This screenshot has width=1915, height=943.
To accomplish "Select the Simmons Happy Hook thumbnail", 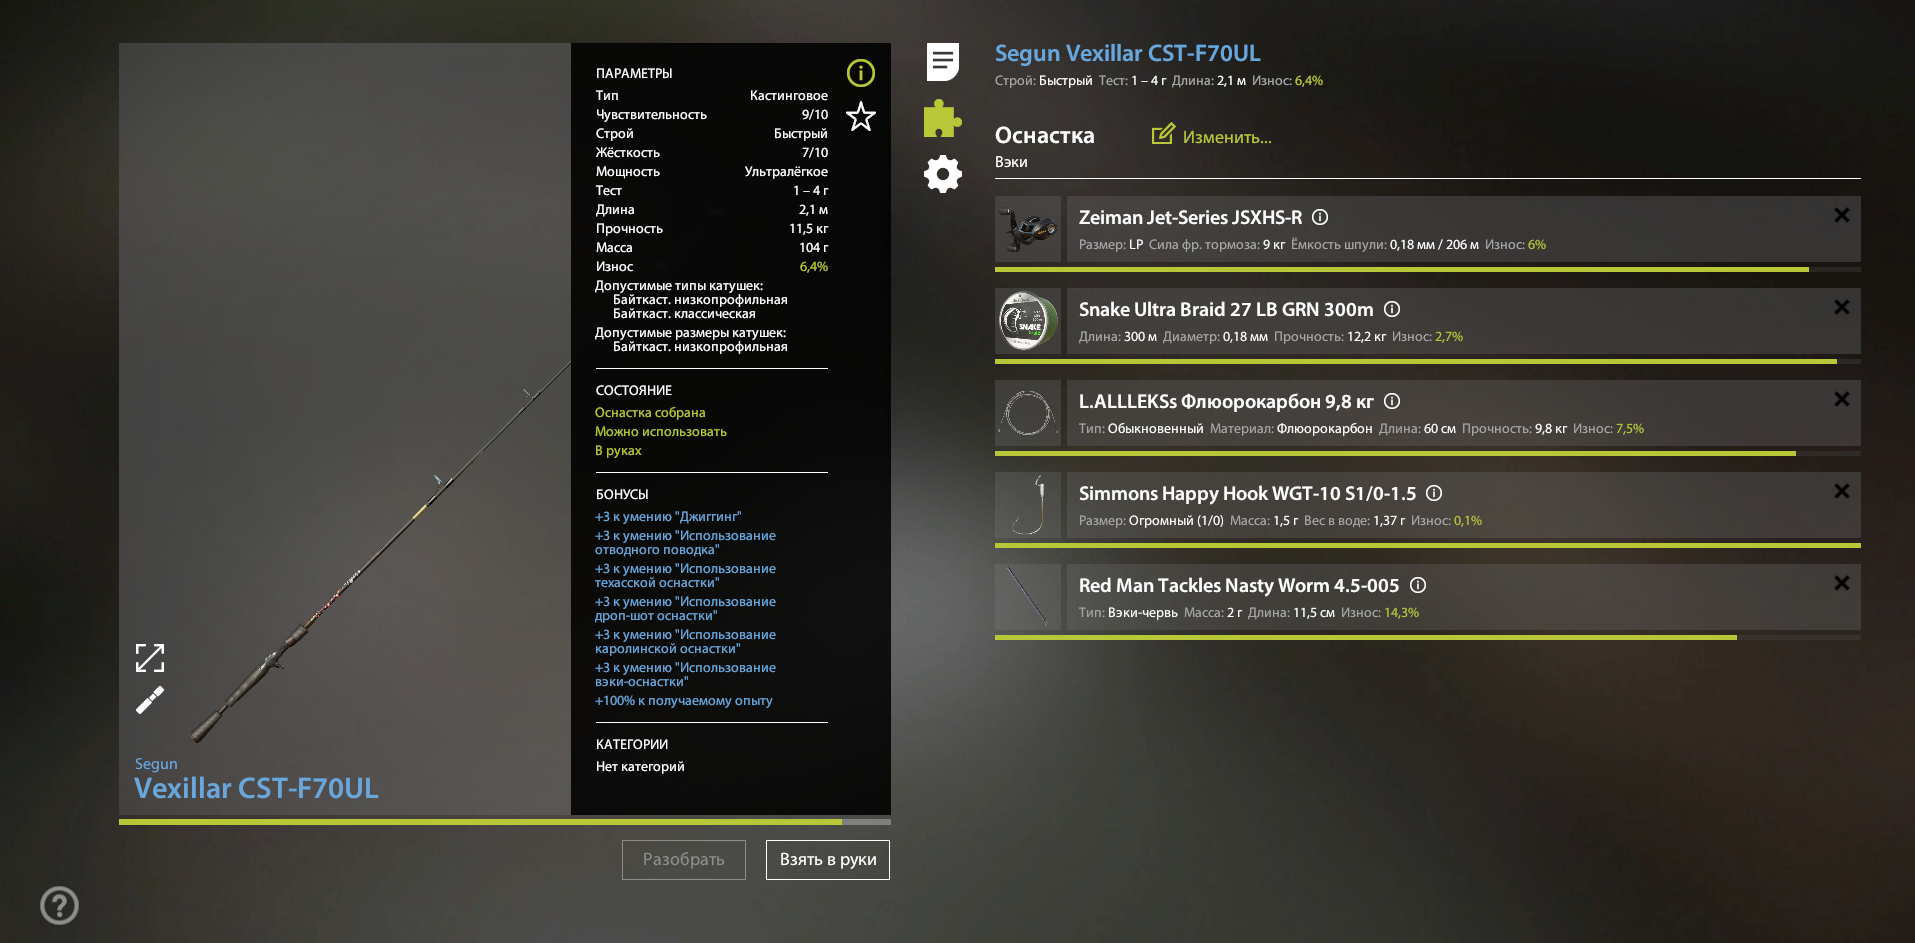I will [1028, 505].
